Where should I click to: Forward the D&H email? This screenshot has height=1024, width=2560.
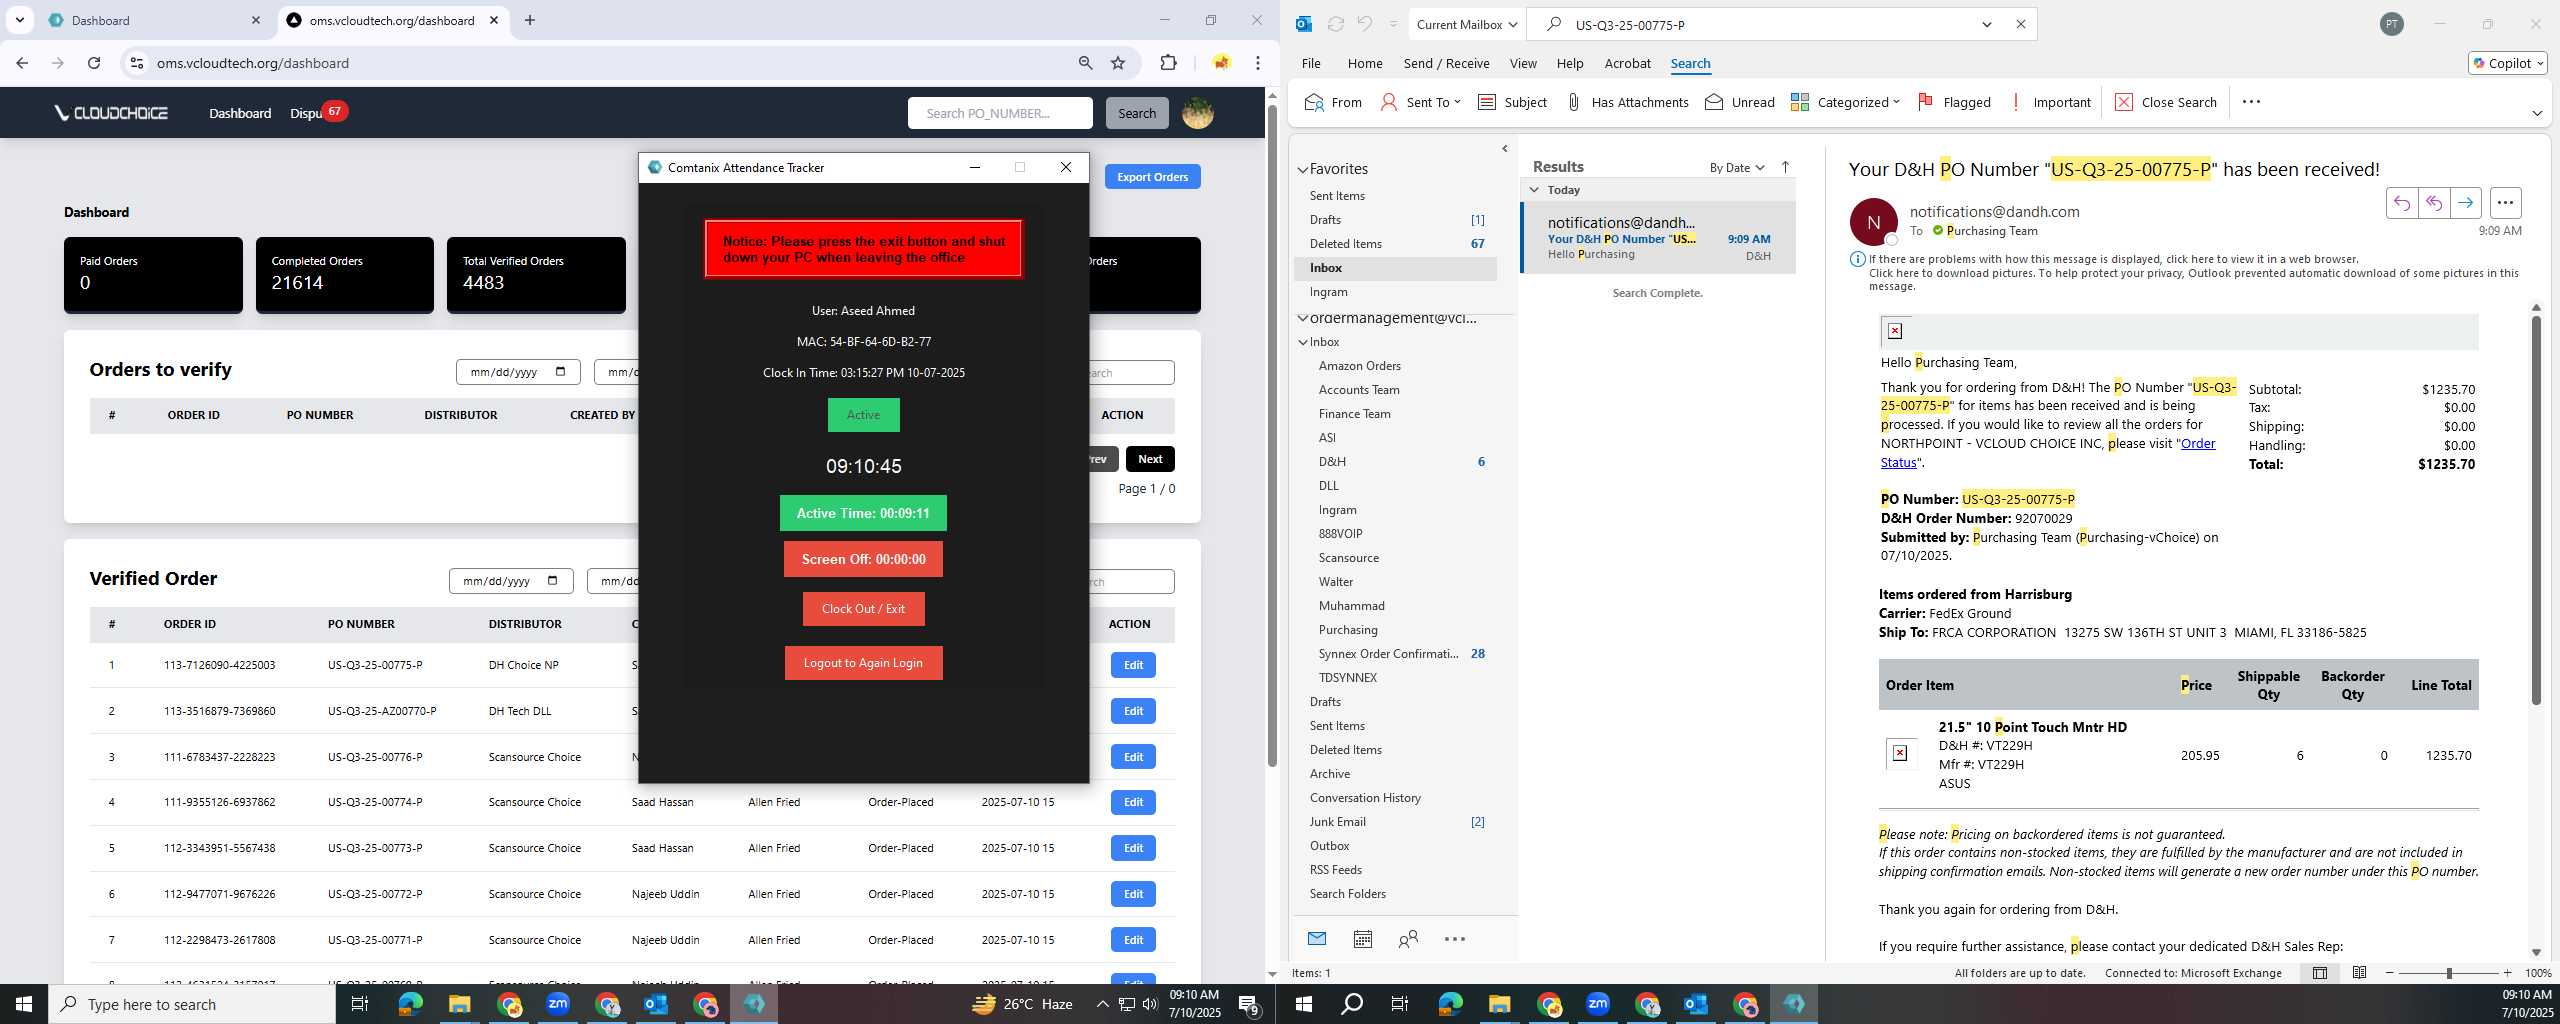[x=2465, y=203]
